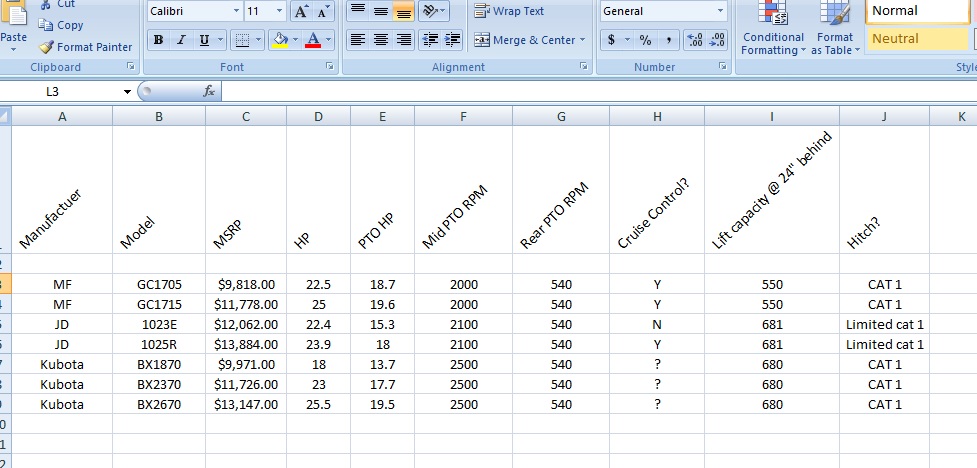This screenshot has width=977, height=468.
Task: Align text right in the cell
Action: tap(404, 40)
